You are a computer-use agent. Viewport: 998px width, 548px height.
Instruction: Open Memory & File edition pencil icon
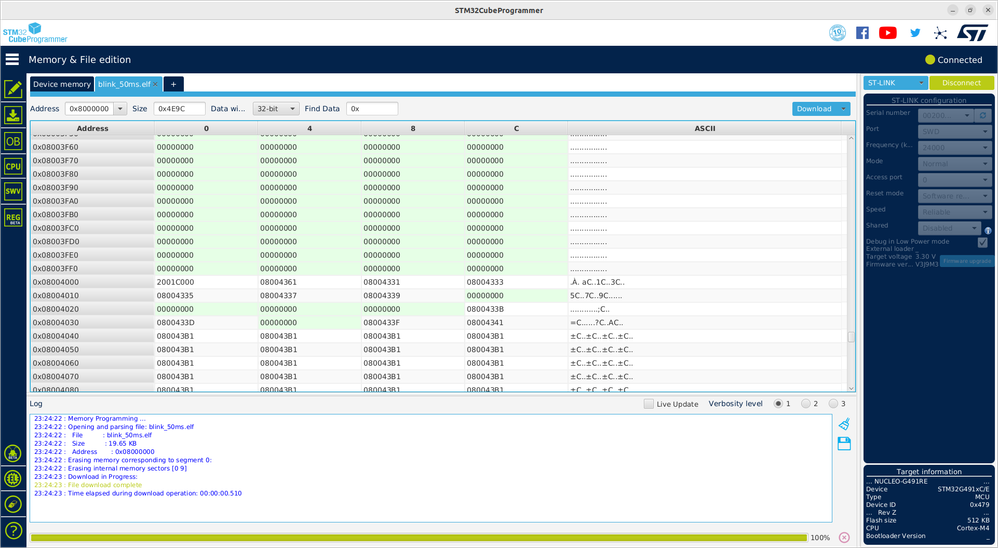click(x=13, y=89)
